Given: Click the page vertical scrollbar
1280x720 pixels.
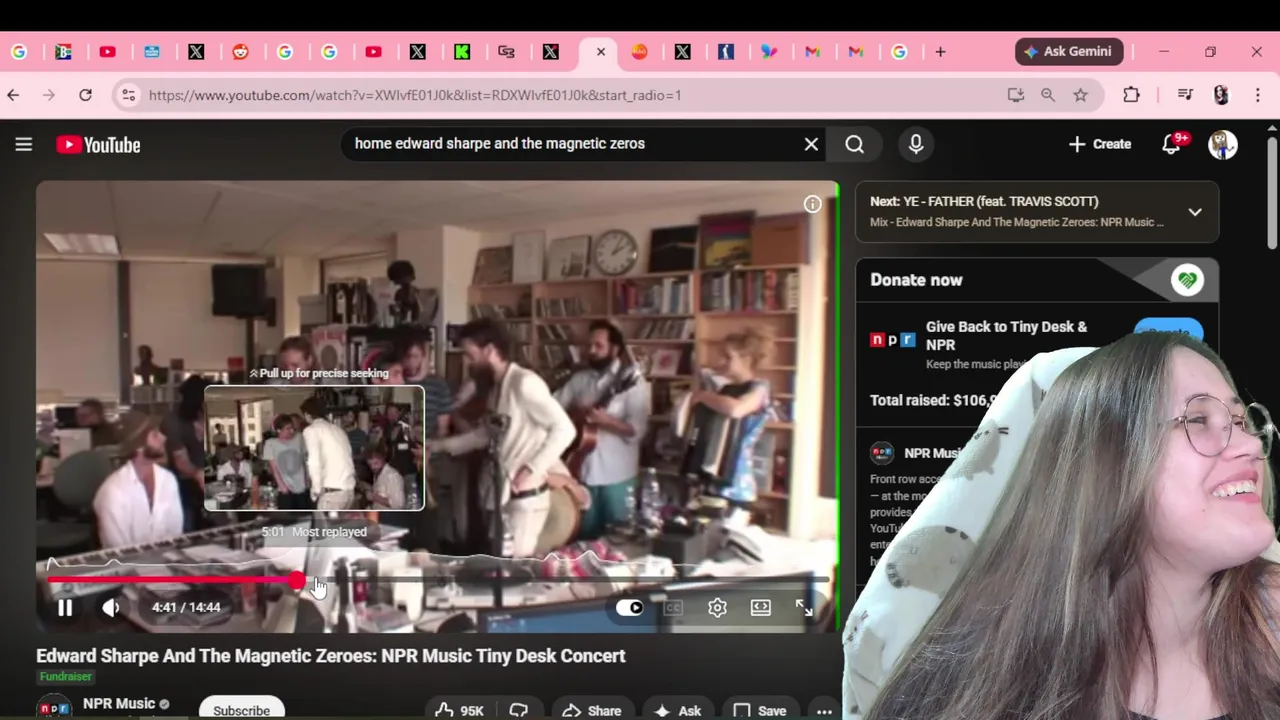Looking at the screenshot, I should pyautogui.click(x=1272, y=192).
